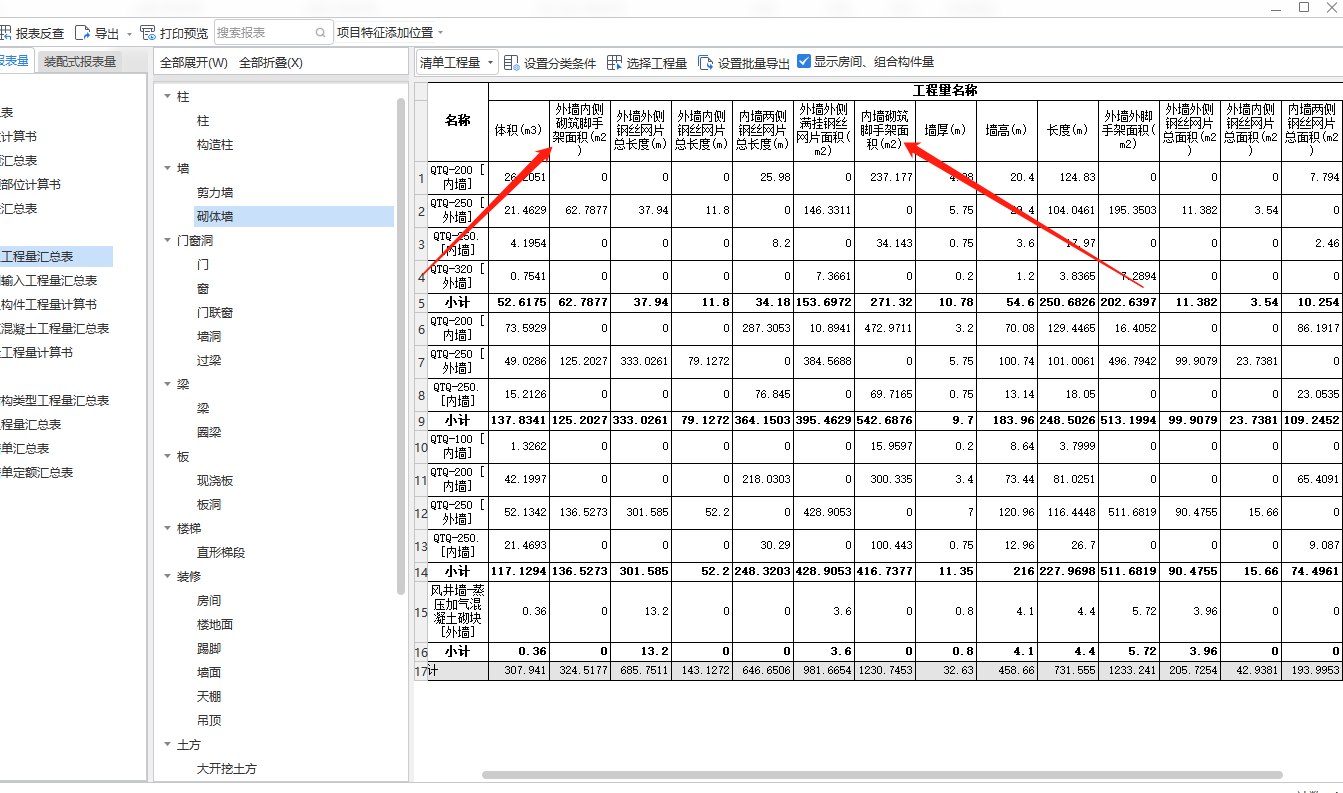
Task: Collapse the 楼梯 tree group
Action: 167,529
